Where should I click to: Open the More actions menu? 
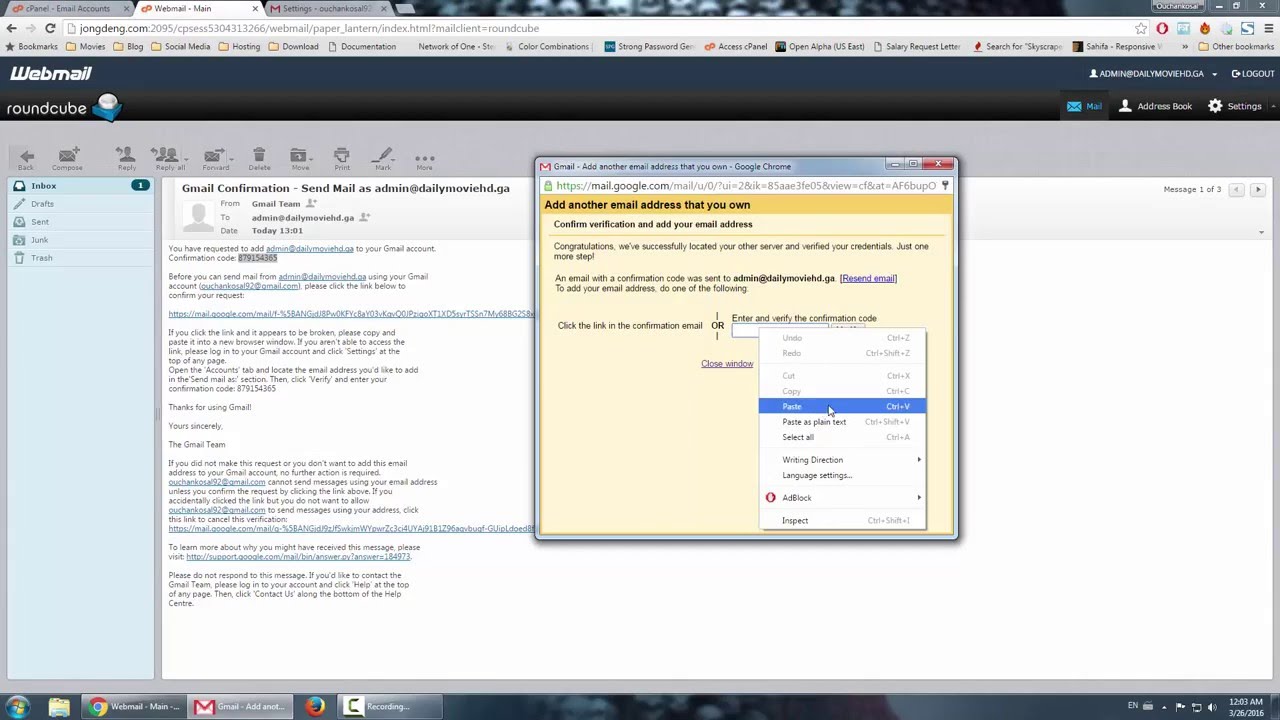coord(425,158)
